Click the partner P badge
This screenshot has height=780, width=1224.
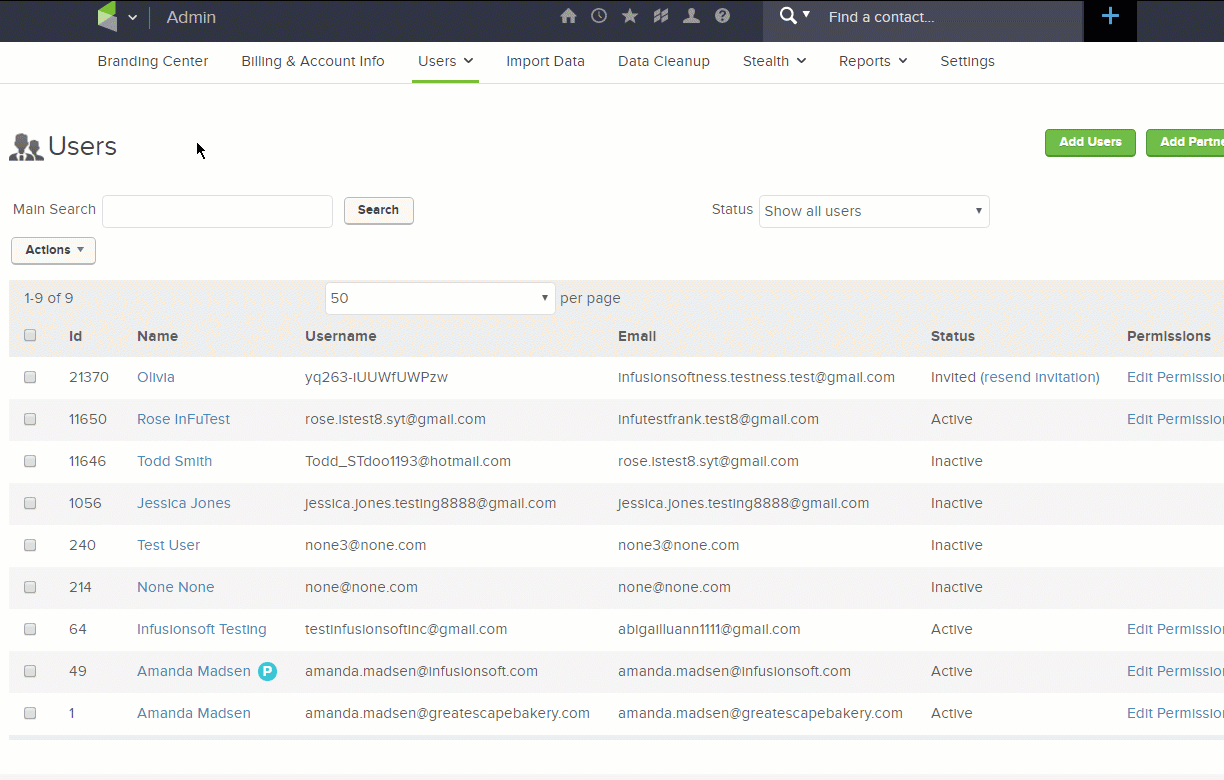(267, 672)
